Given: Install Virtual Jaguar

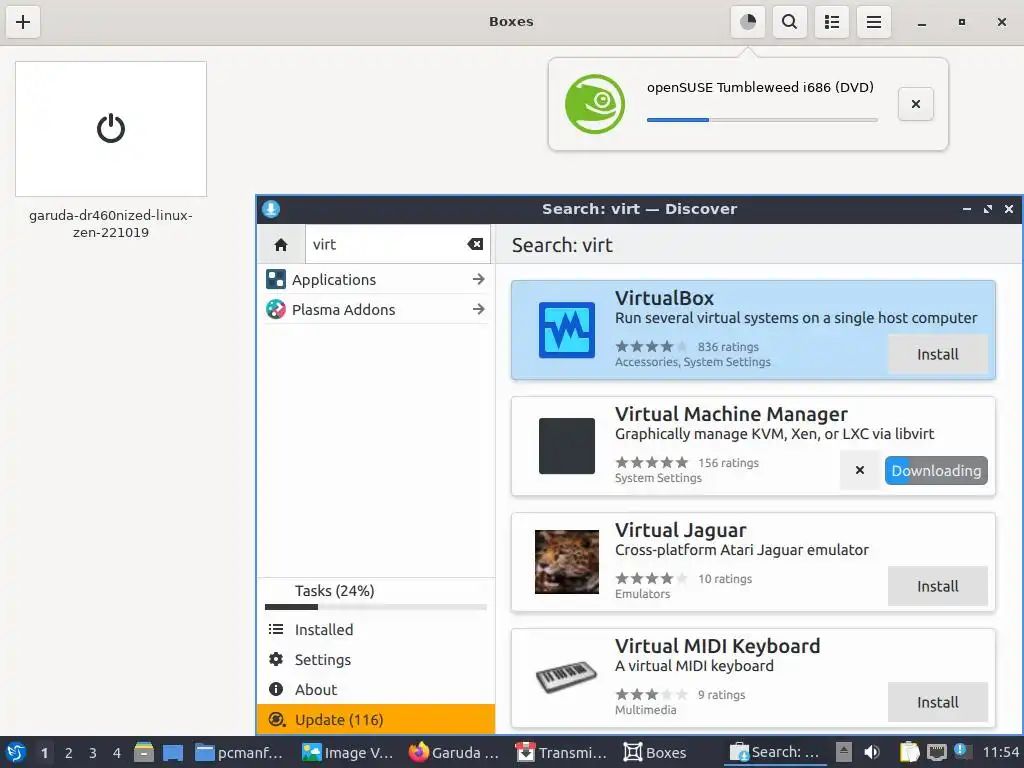Looking at the screenshot, I should point(938,586).
